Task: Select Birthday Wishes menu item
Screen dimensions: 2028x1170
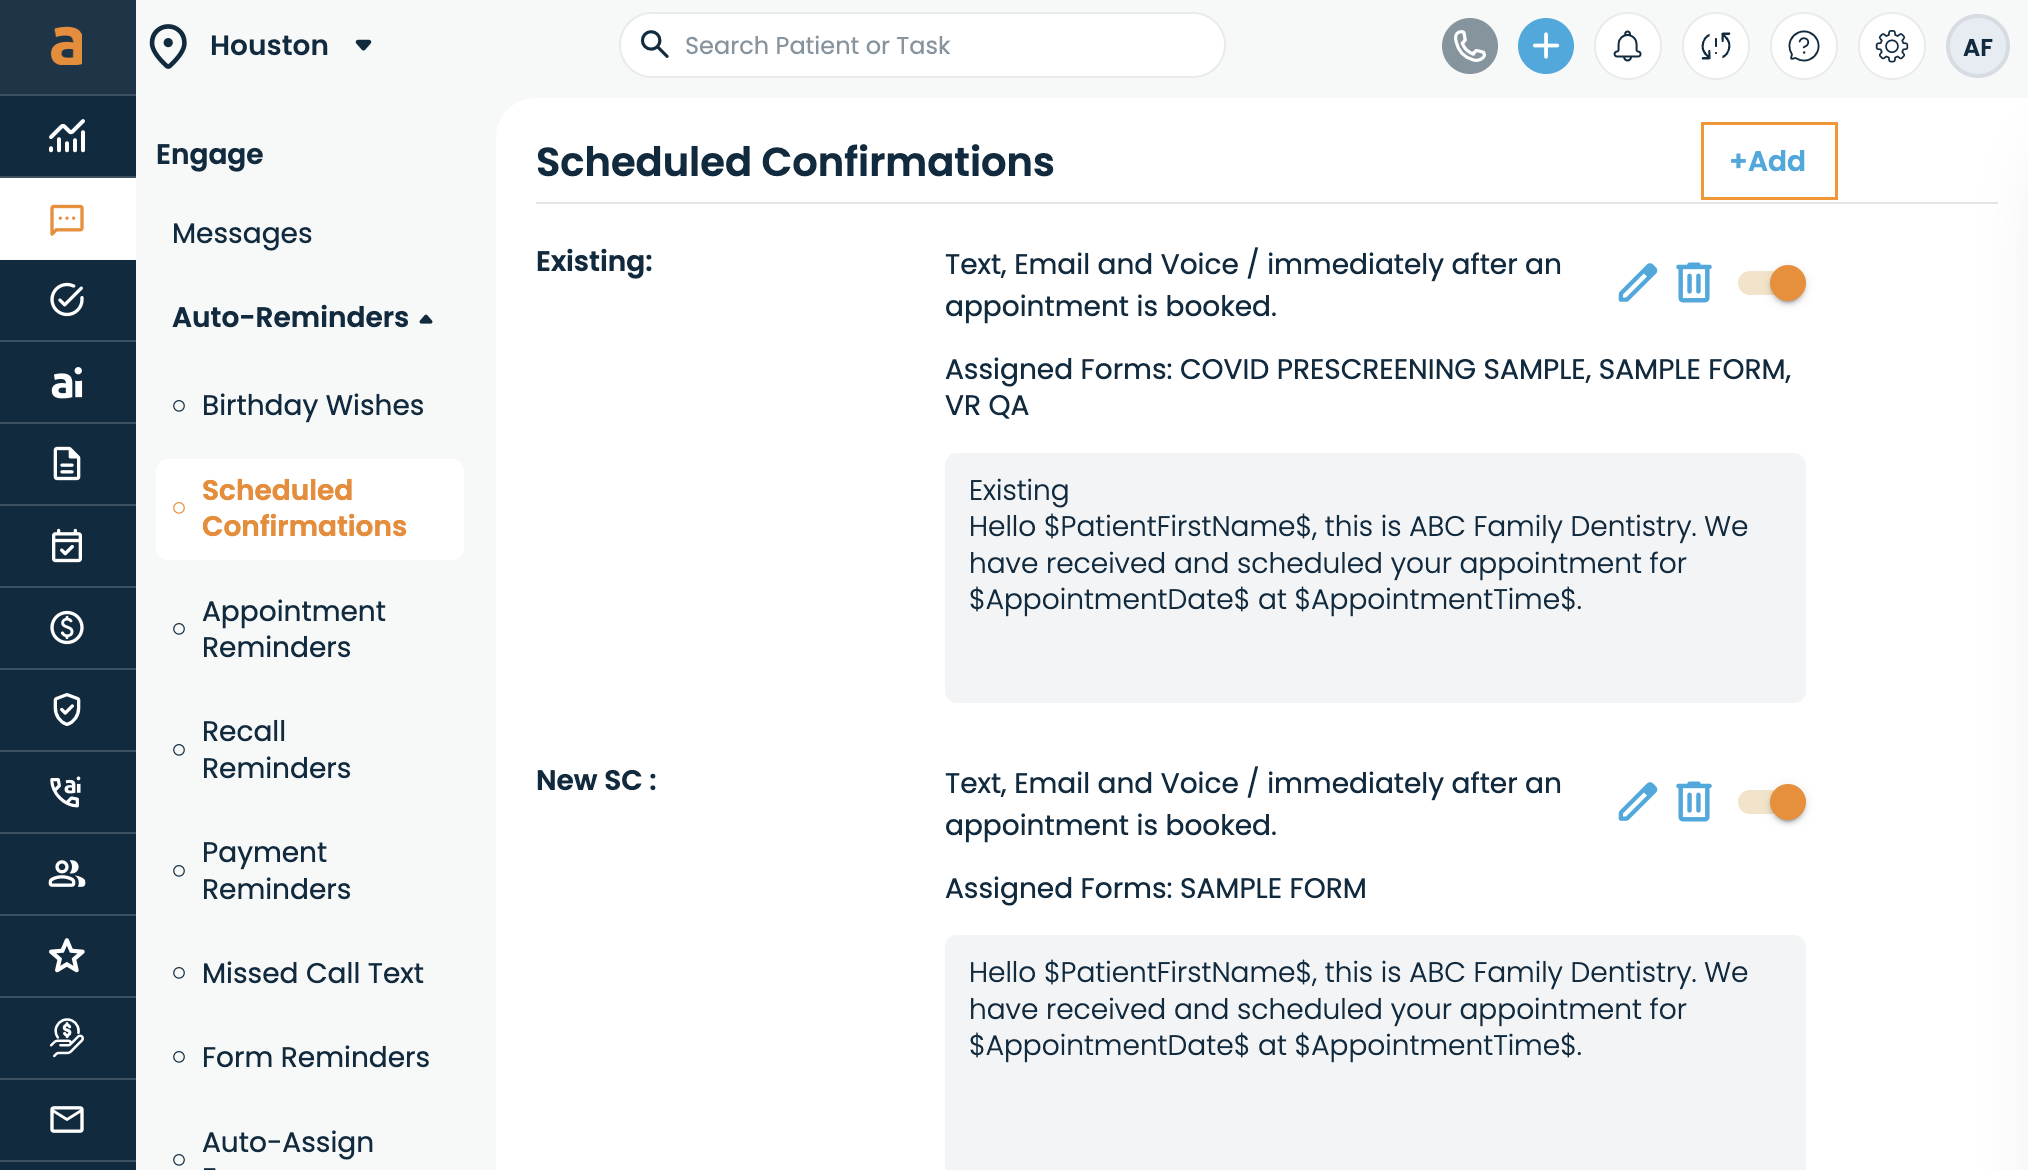Action: [x=312, y=405]
